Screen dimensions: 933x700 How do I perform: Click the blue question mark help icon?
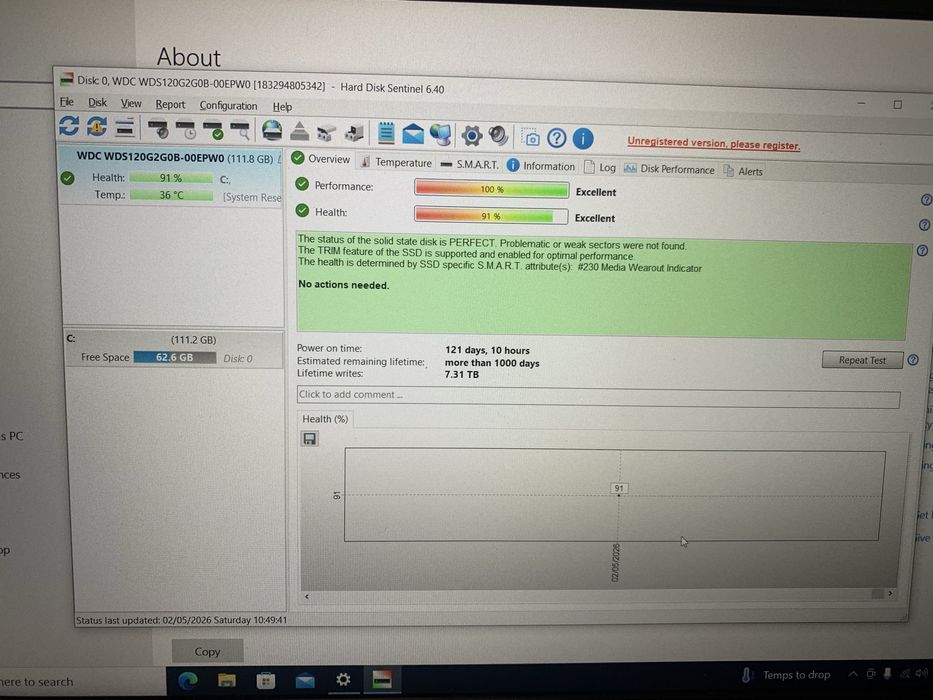556,138
